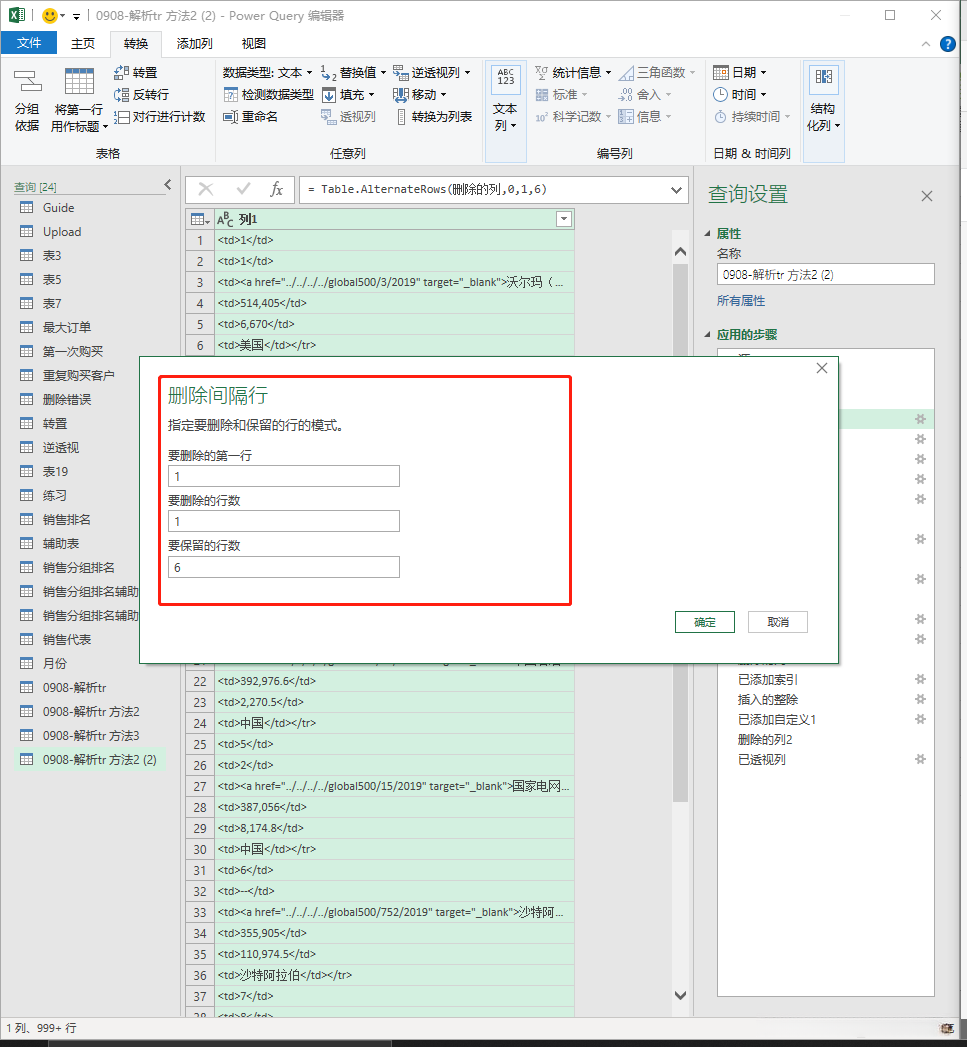Image resolution: width=967 pixels, height=1047 pixels.
Task: Open quick access toolbar customize arrow
Action: (x=75, y=16)
